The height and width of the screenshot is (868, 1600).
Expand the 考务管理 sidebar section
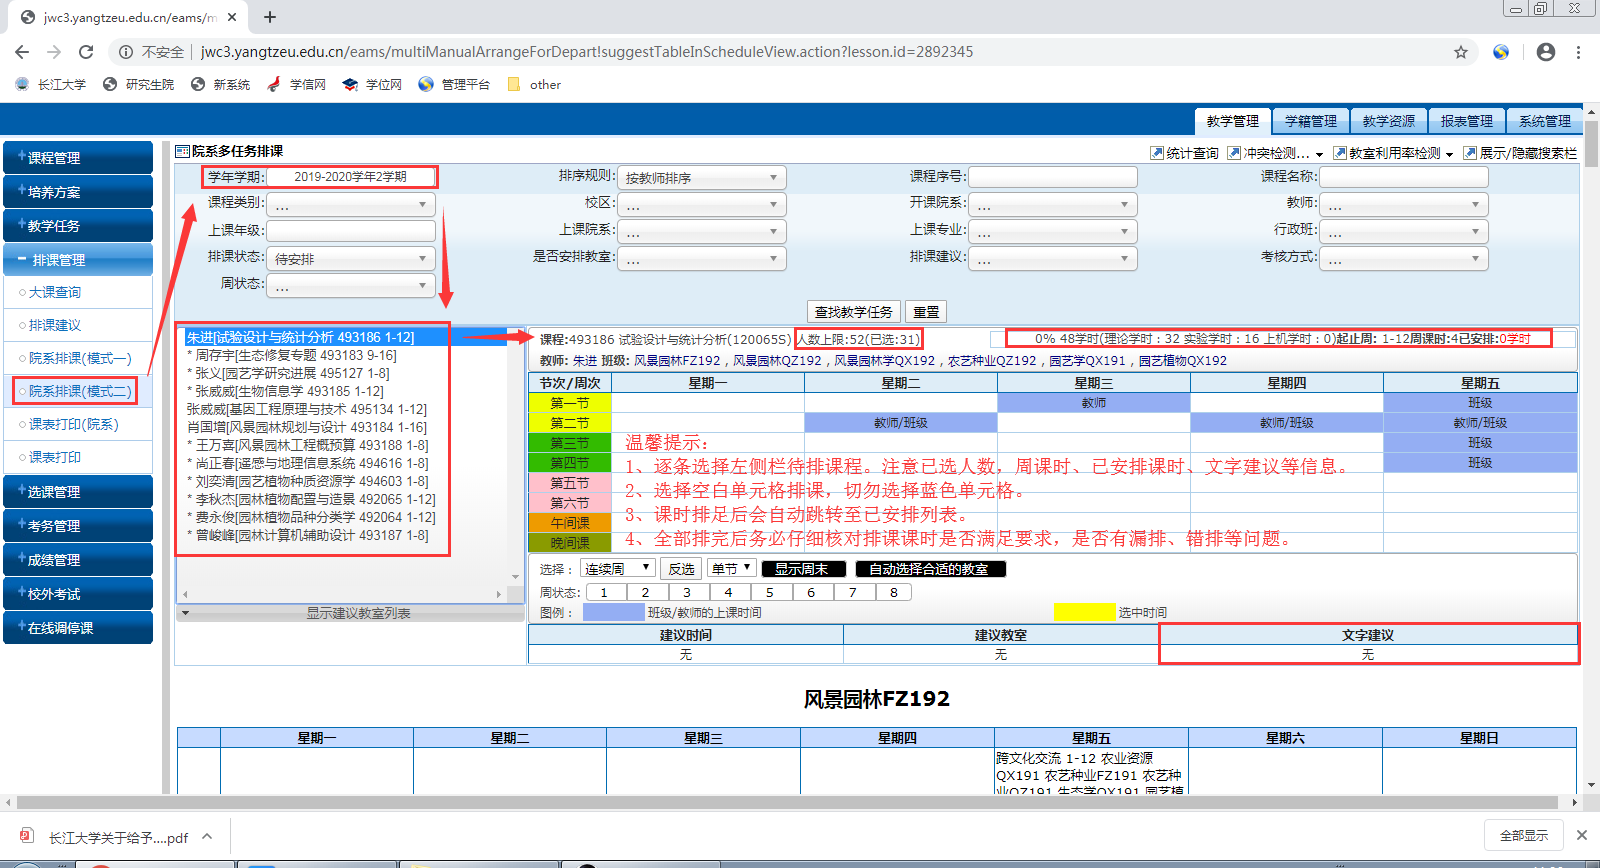(x=78, y=526)
